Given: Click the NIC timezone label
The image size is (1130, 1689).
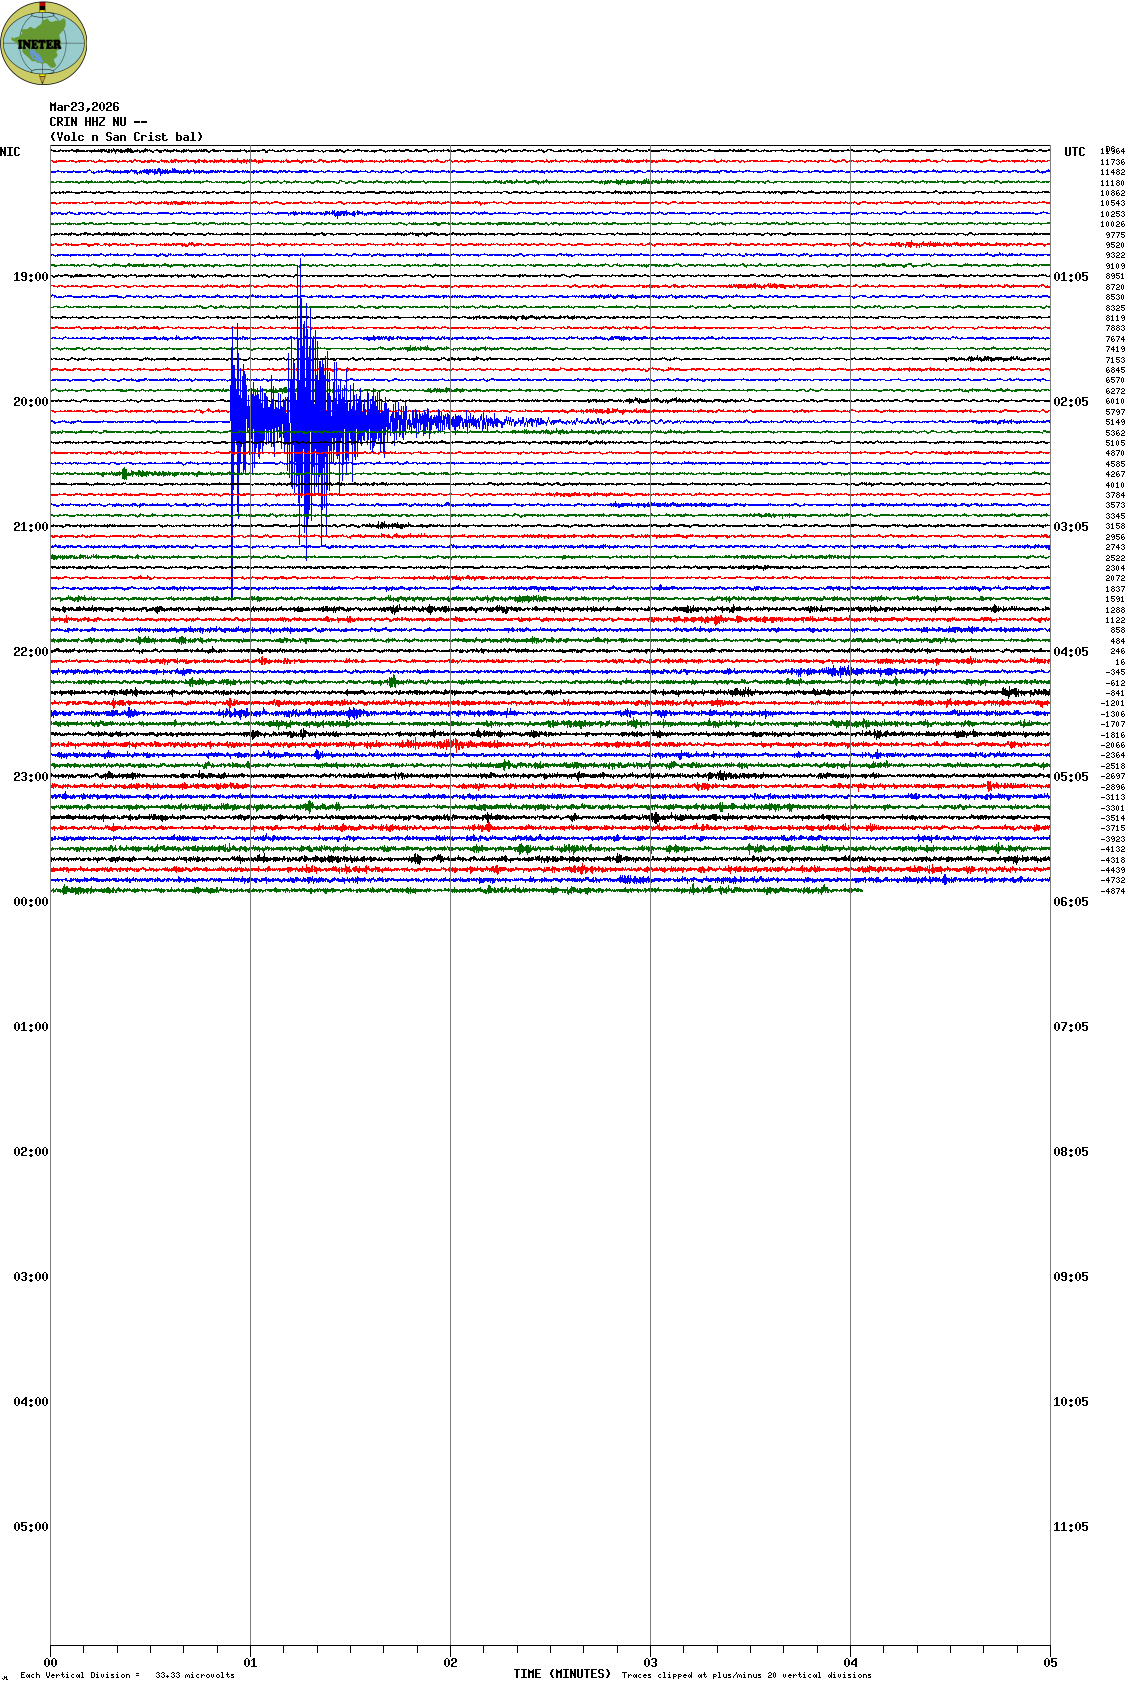Looking at the screenshot, I should 11,152.
